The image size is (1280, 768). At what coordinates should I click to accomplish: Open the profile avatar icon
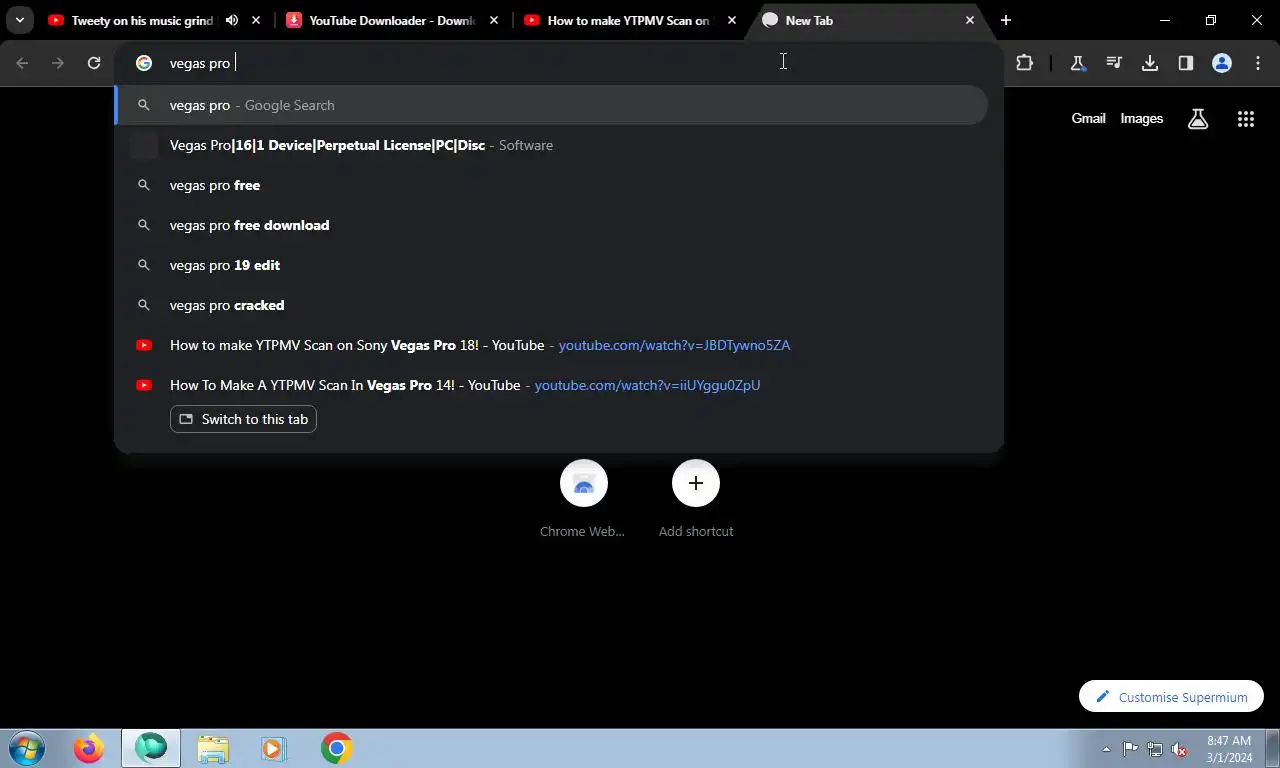coord(1222,63)
